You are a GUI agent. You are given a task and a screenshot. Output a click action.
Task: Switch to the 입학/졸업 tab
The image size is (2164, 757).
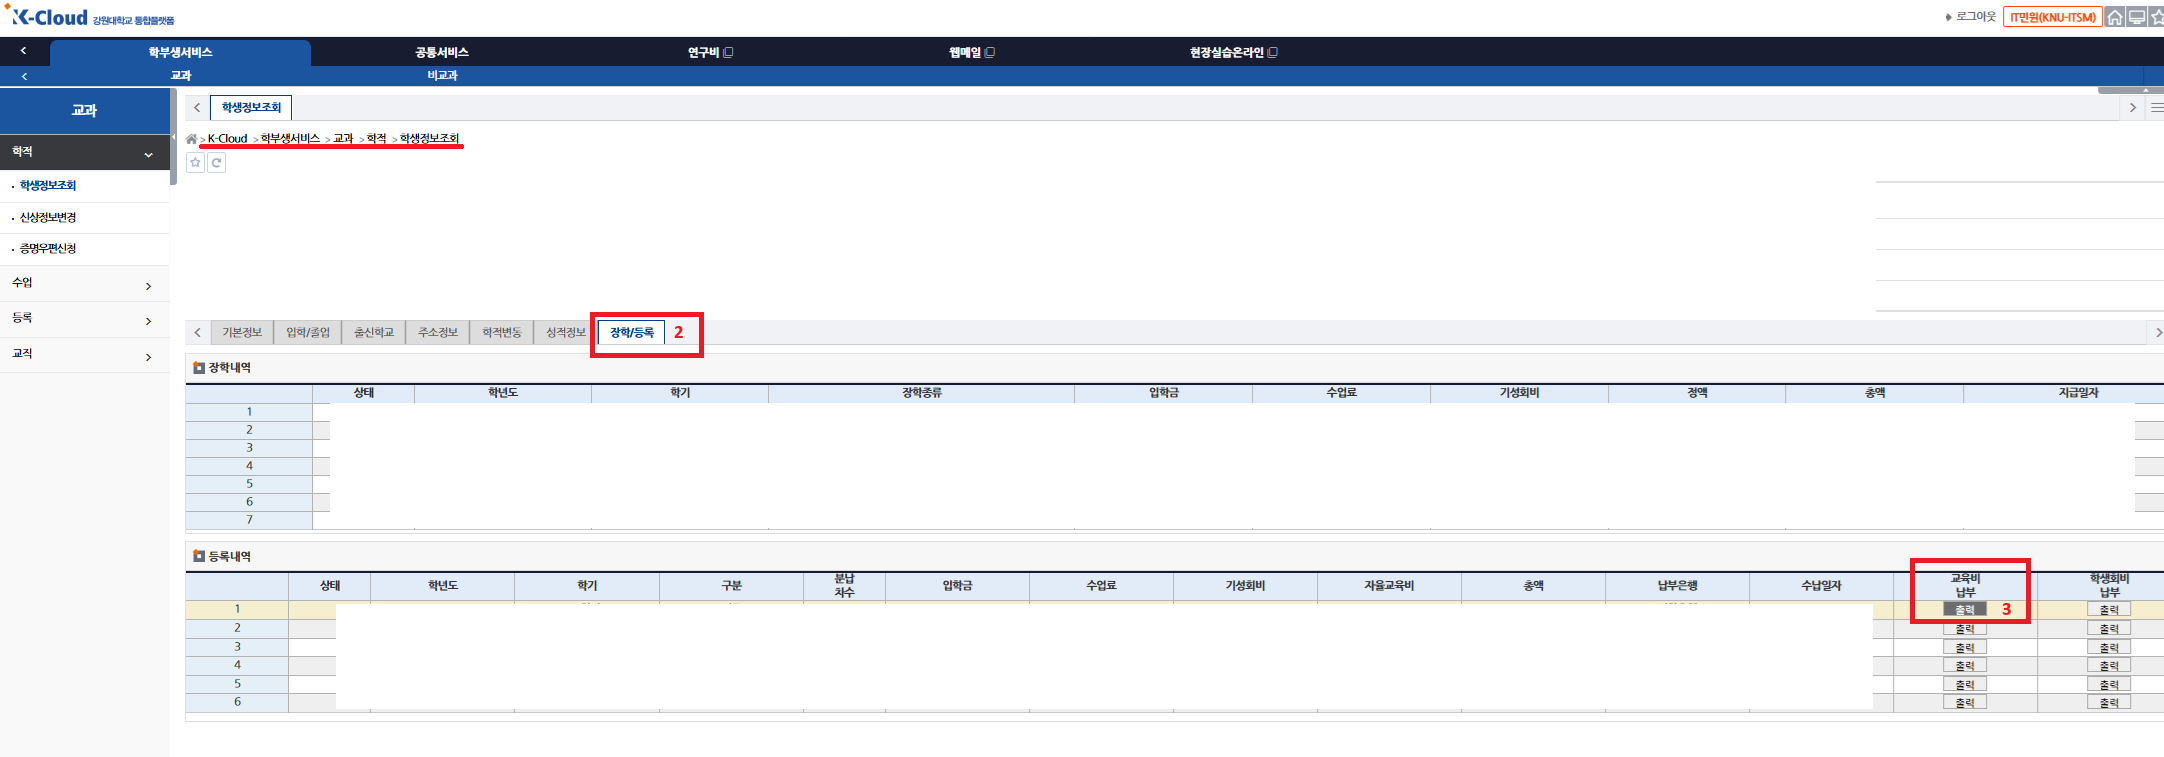click(x=307, y=332)
